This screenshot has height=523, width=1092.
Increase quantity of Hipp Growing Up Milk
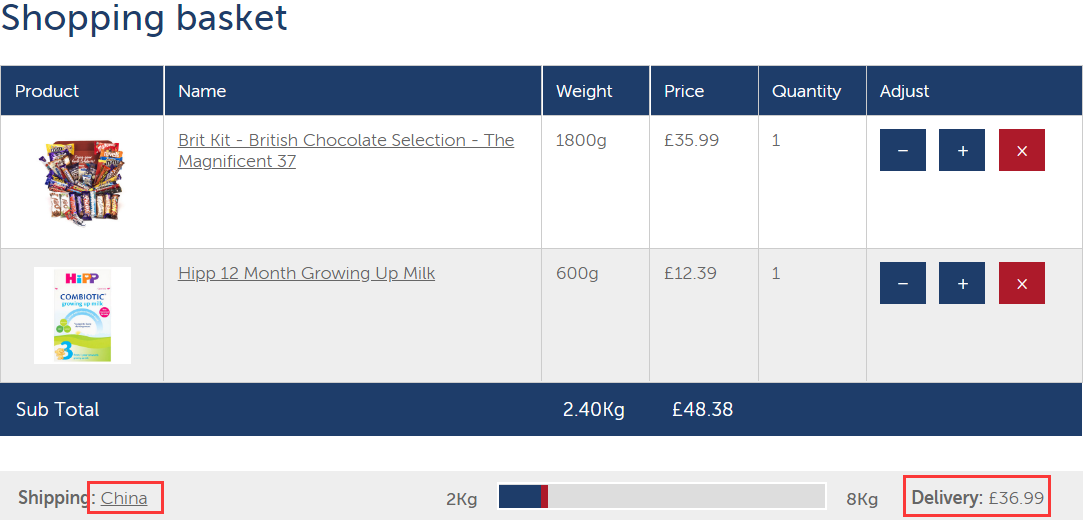point(962,284)
